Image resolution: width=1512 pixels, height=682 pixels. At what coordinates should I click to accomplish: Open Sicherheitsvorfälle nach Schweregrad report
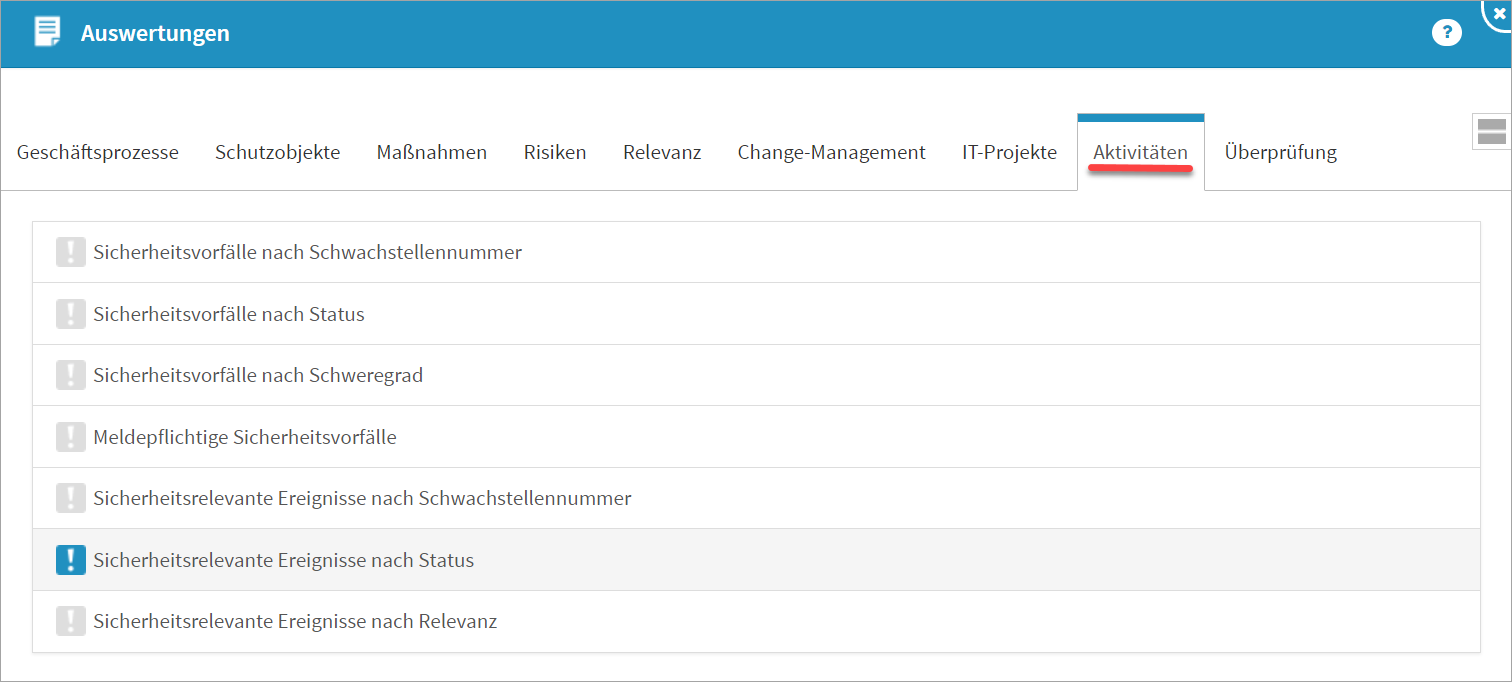pos(258,376)
